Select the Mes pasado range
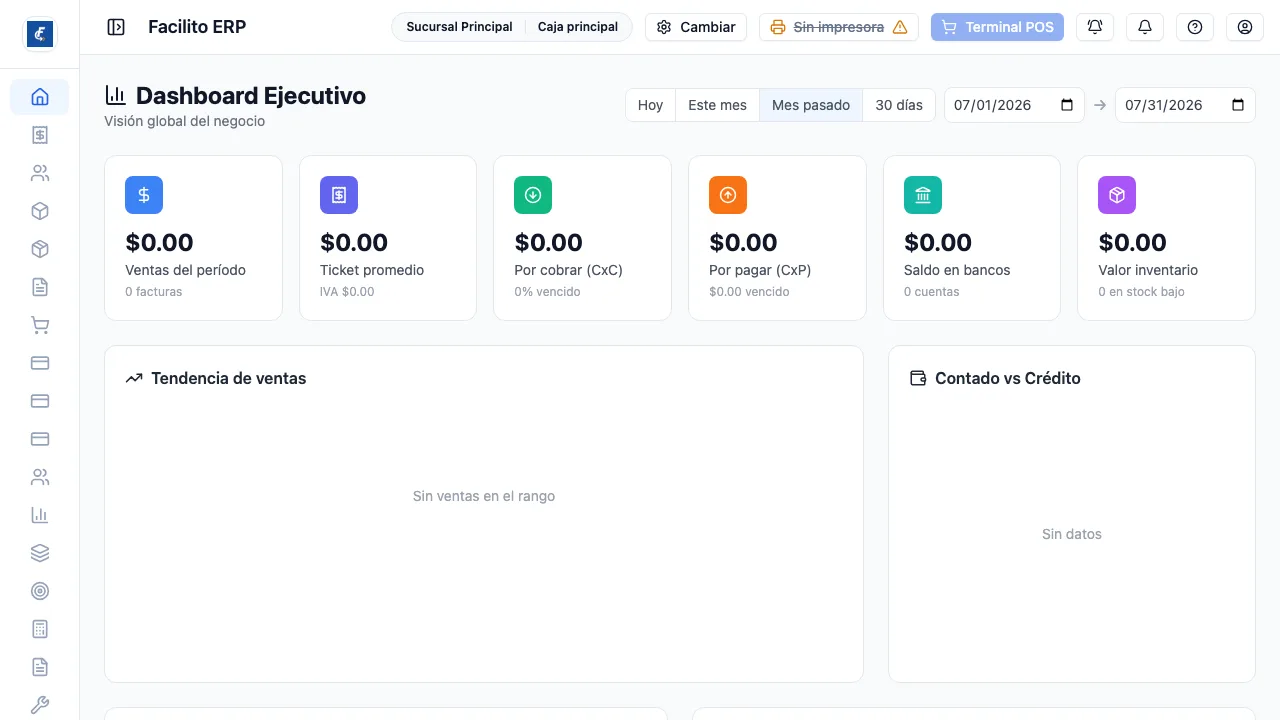Image resolution: width=1280 pixels, height=720 pixels. coord(811,105)
